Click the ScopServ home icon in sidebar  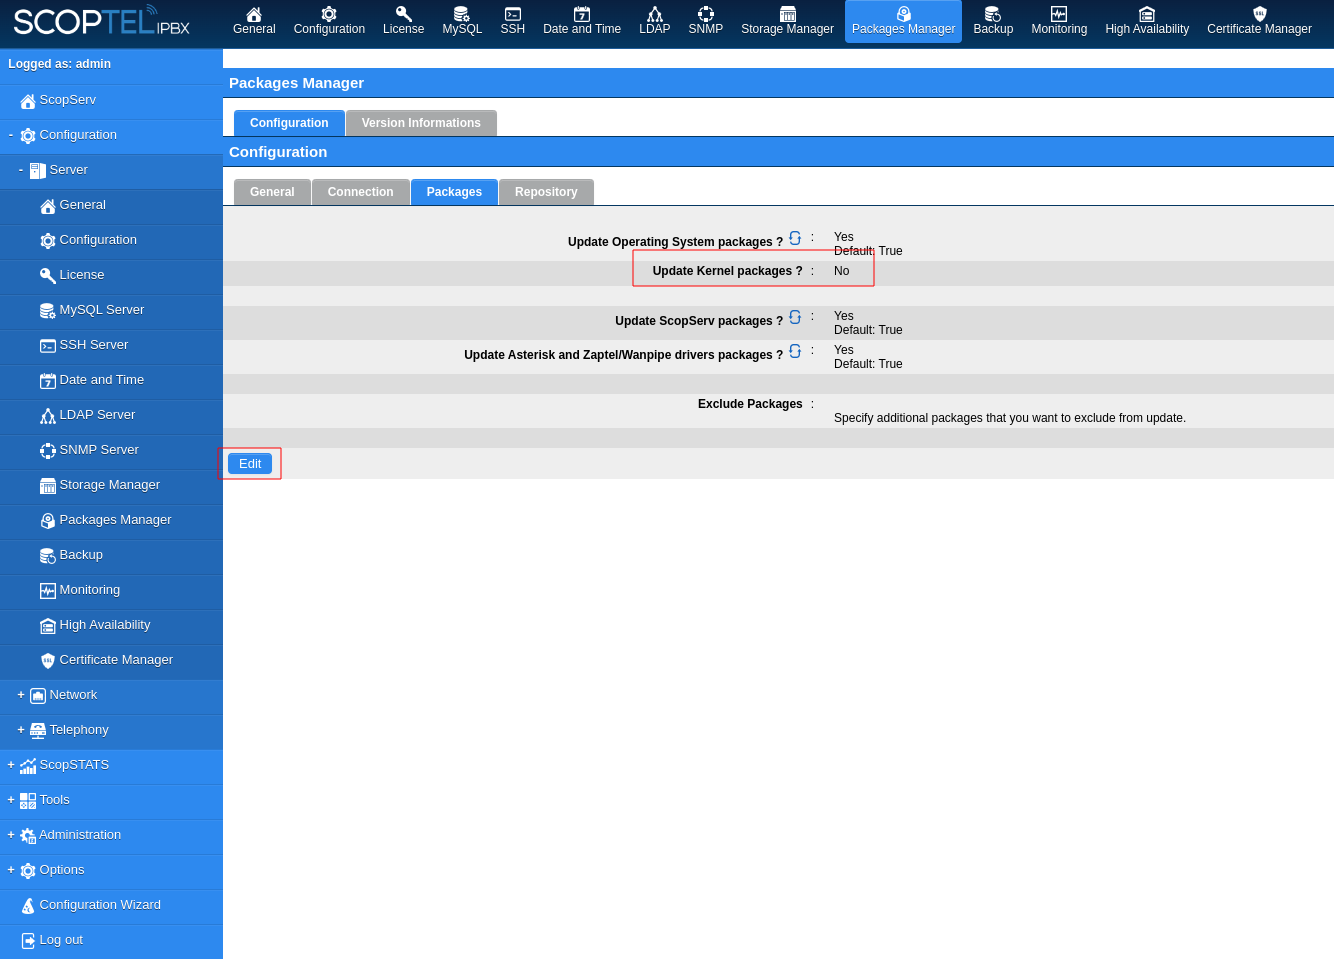pyautogui.click(x=28, y=101)
